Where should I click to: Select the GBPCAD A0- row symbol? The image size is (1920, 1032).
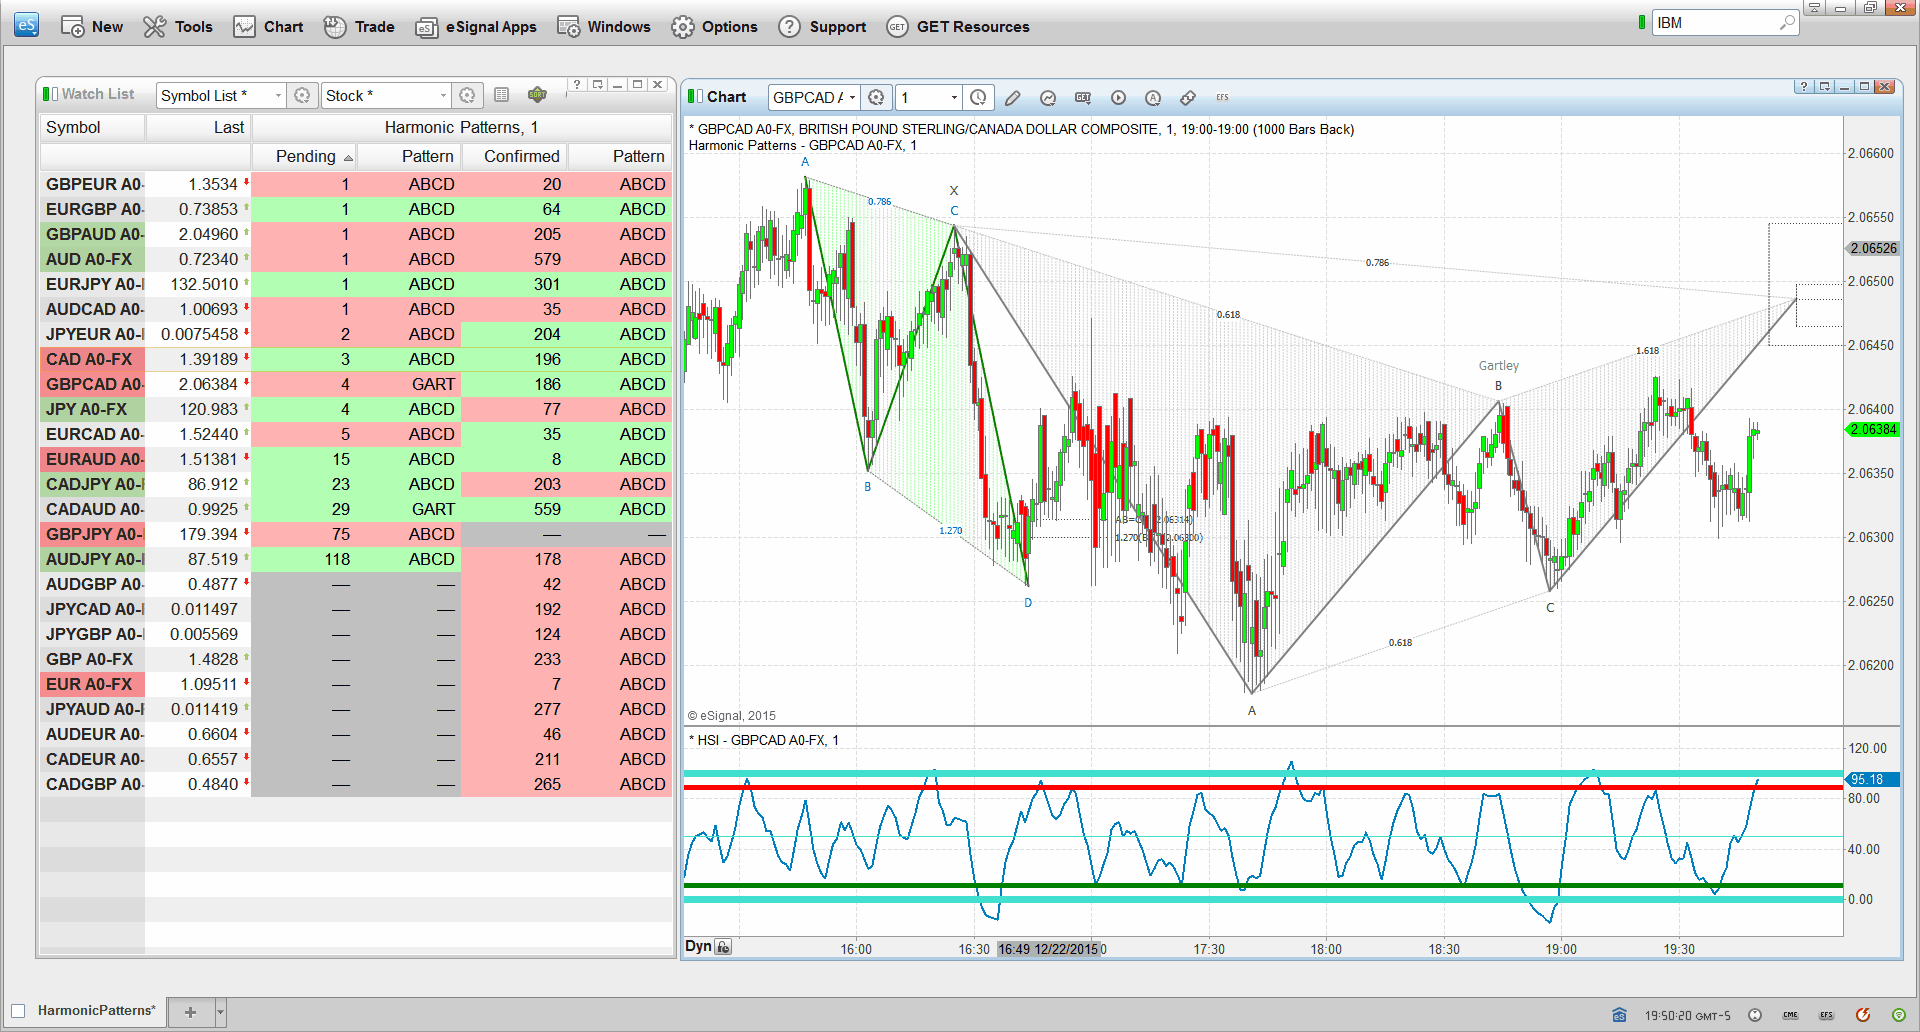coord(93,384)
